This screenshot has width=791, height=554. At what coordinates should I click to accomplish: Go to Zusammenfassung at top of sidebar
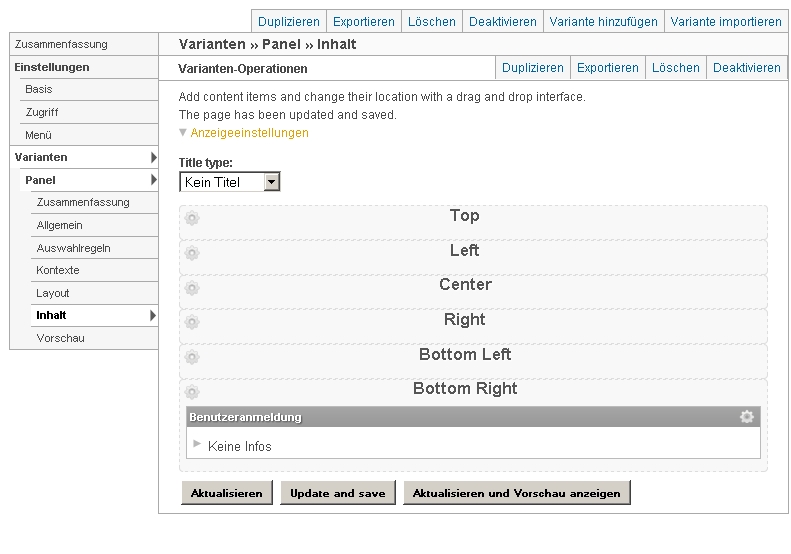point(61,44)
